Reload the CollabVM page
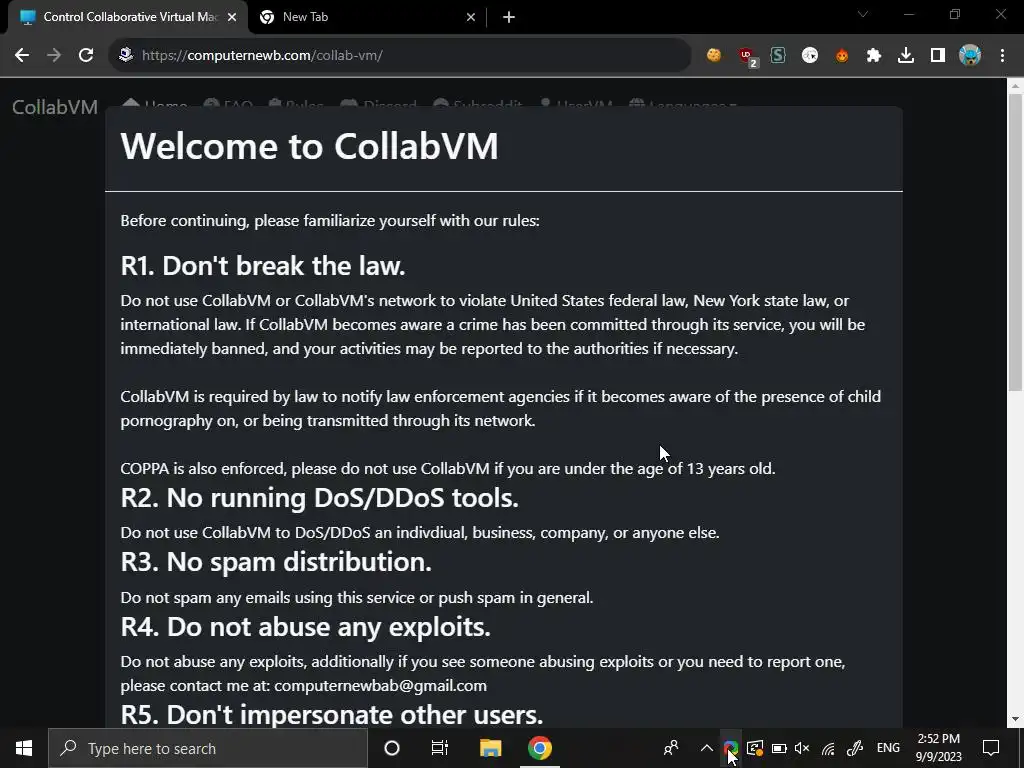This screenshot has width=1024, height=768. click(86, 55)
